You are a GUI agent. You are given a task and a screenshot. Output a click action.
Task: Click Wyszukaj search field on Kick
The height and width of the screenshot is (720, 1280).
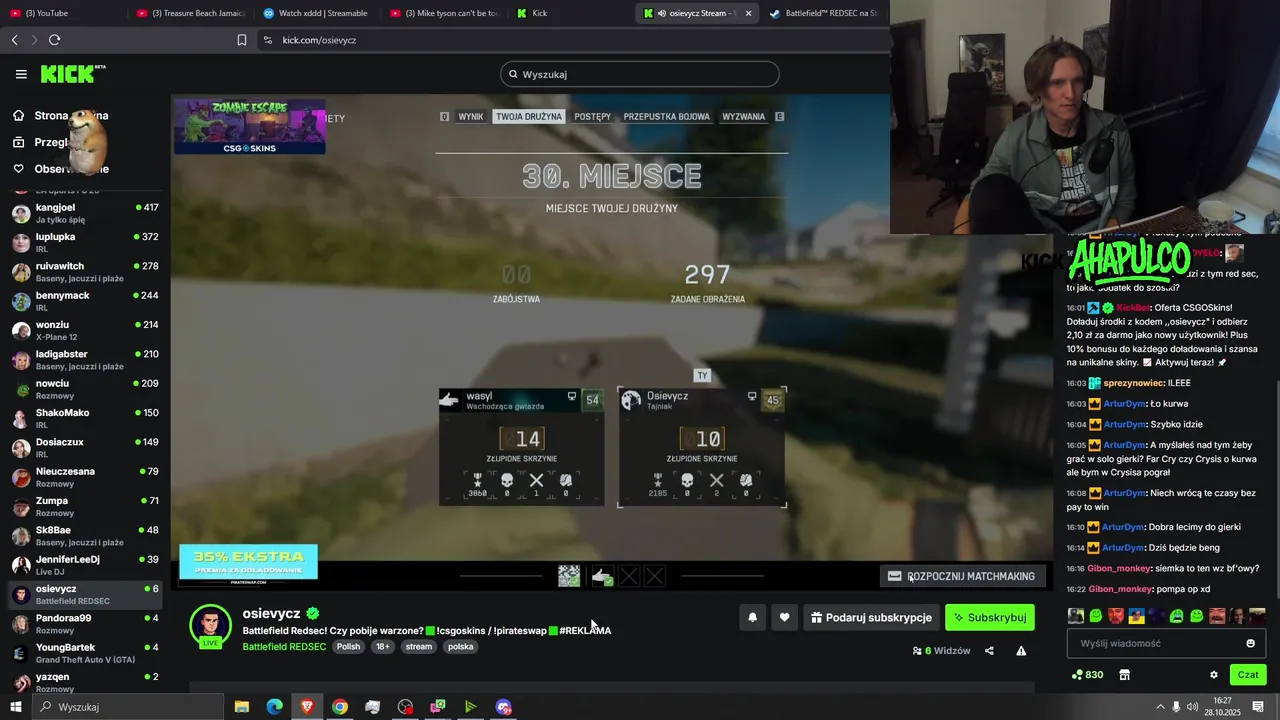click(x=640, y=74)
